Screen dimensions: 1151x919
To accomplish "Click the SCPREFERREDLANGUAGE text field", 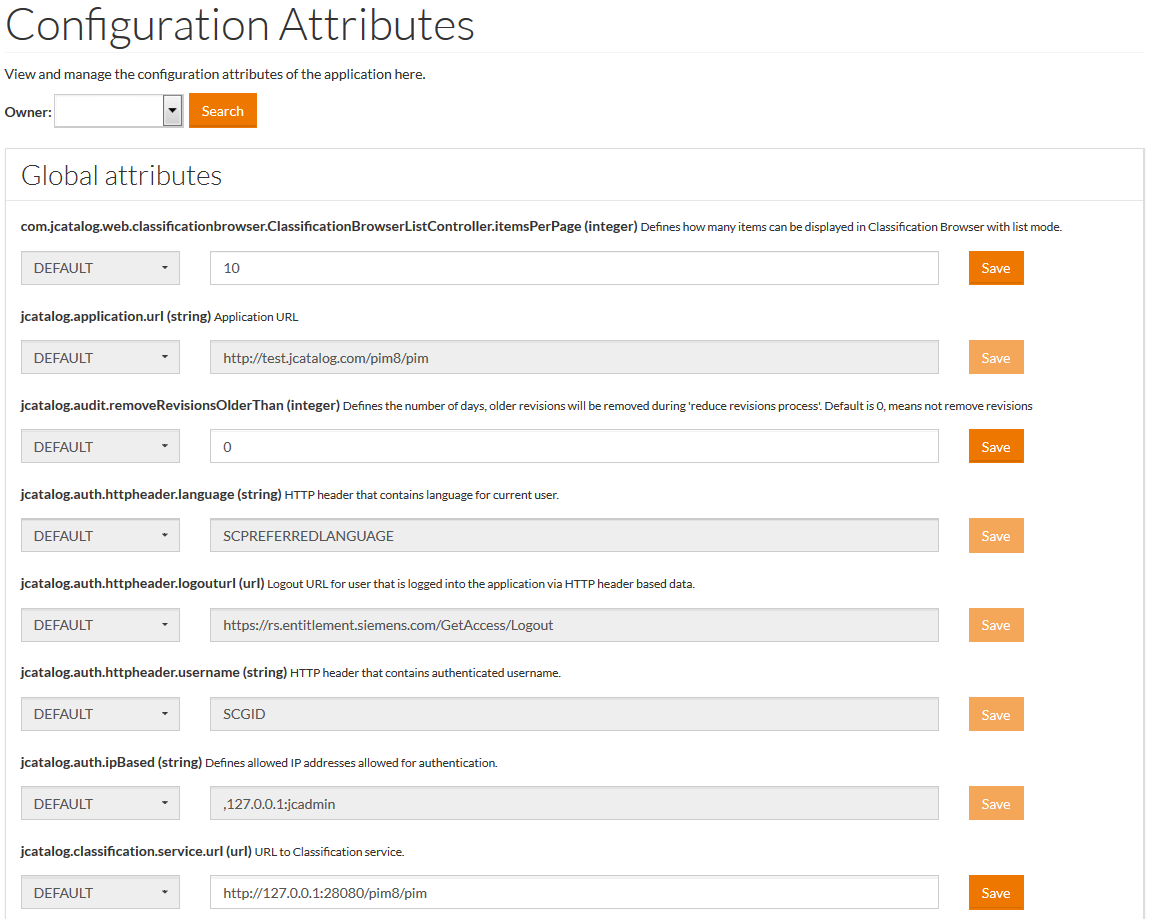I will point(574,536).
